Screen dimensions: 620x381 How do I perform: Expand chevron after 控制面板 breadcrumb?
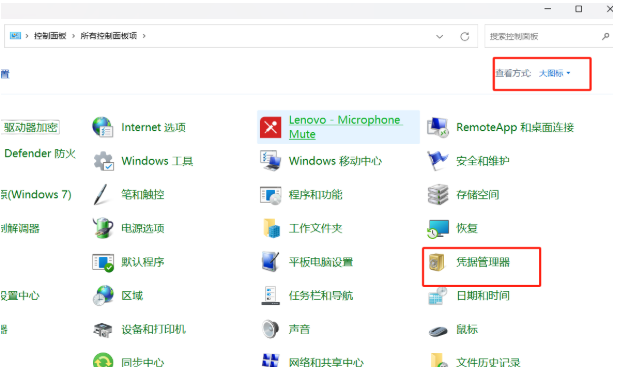coord(73,36)
